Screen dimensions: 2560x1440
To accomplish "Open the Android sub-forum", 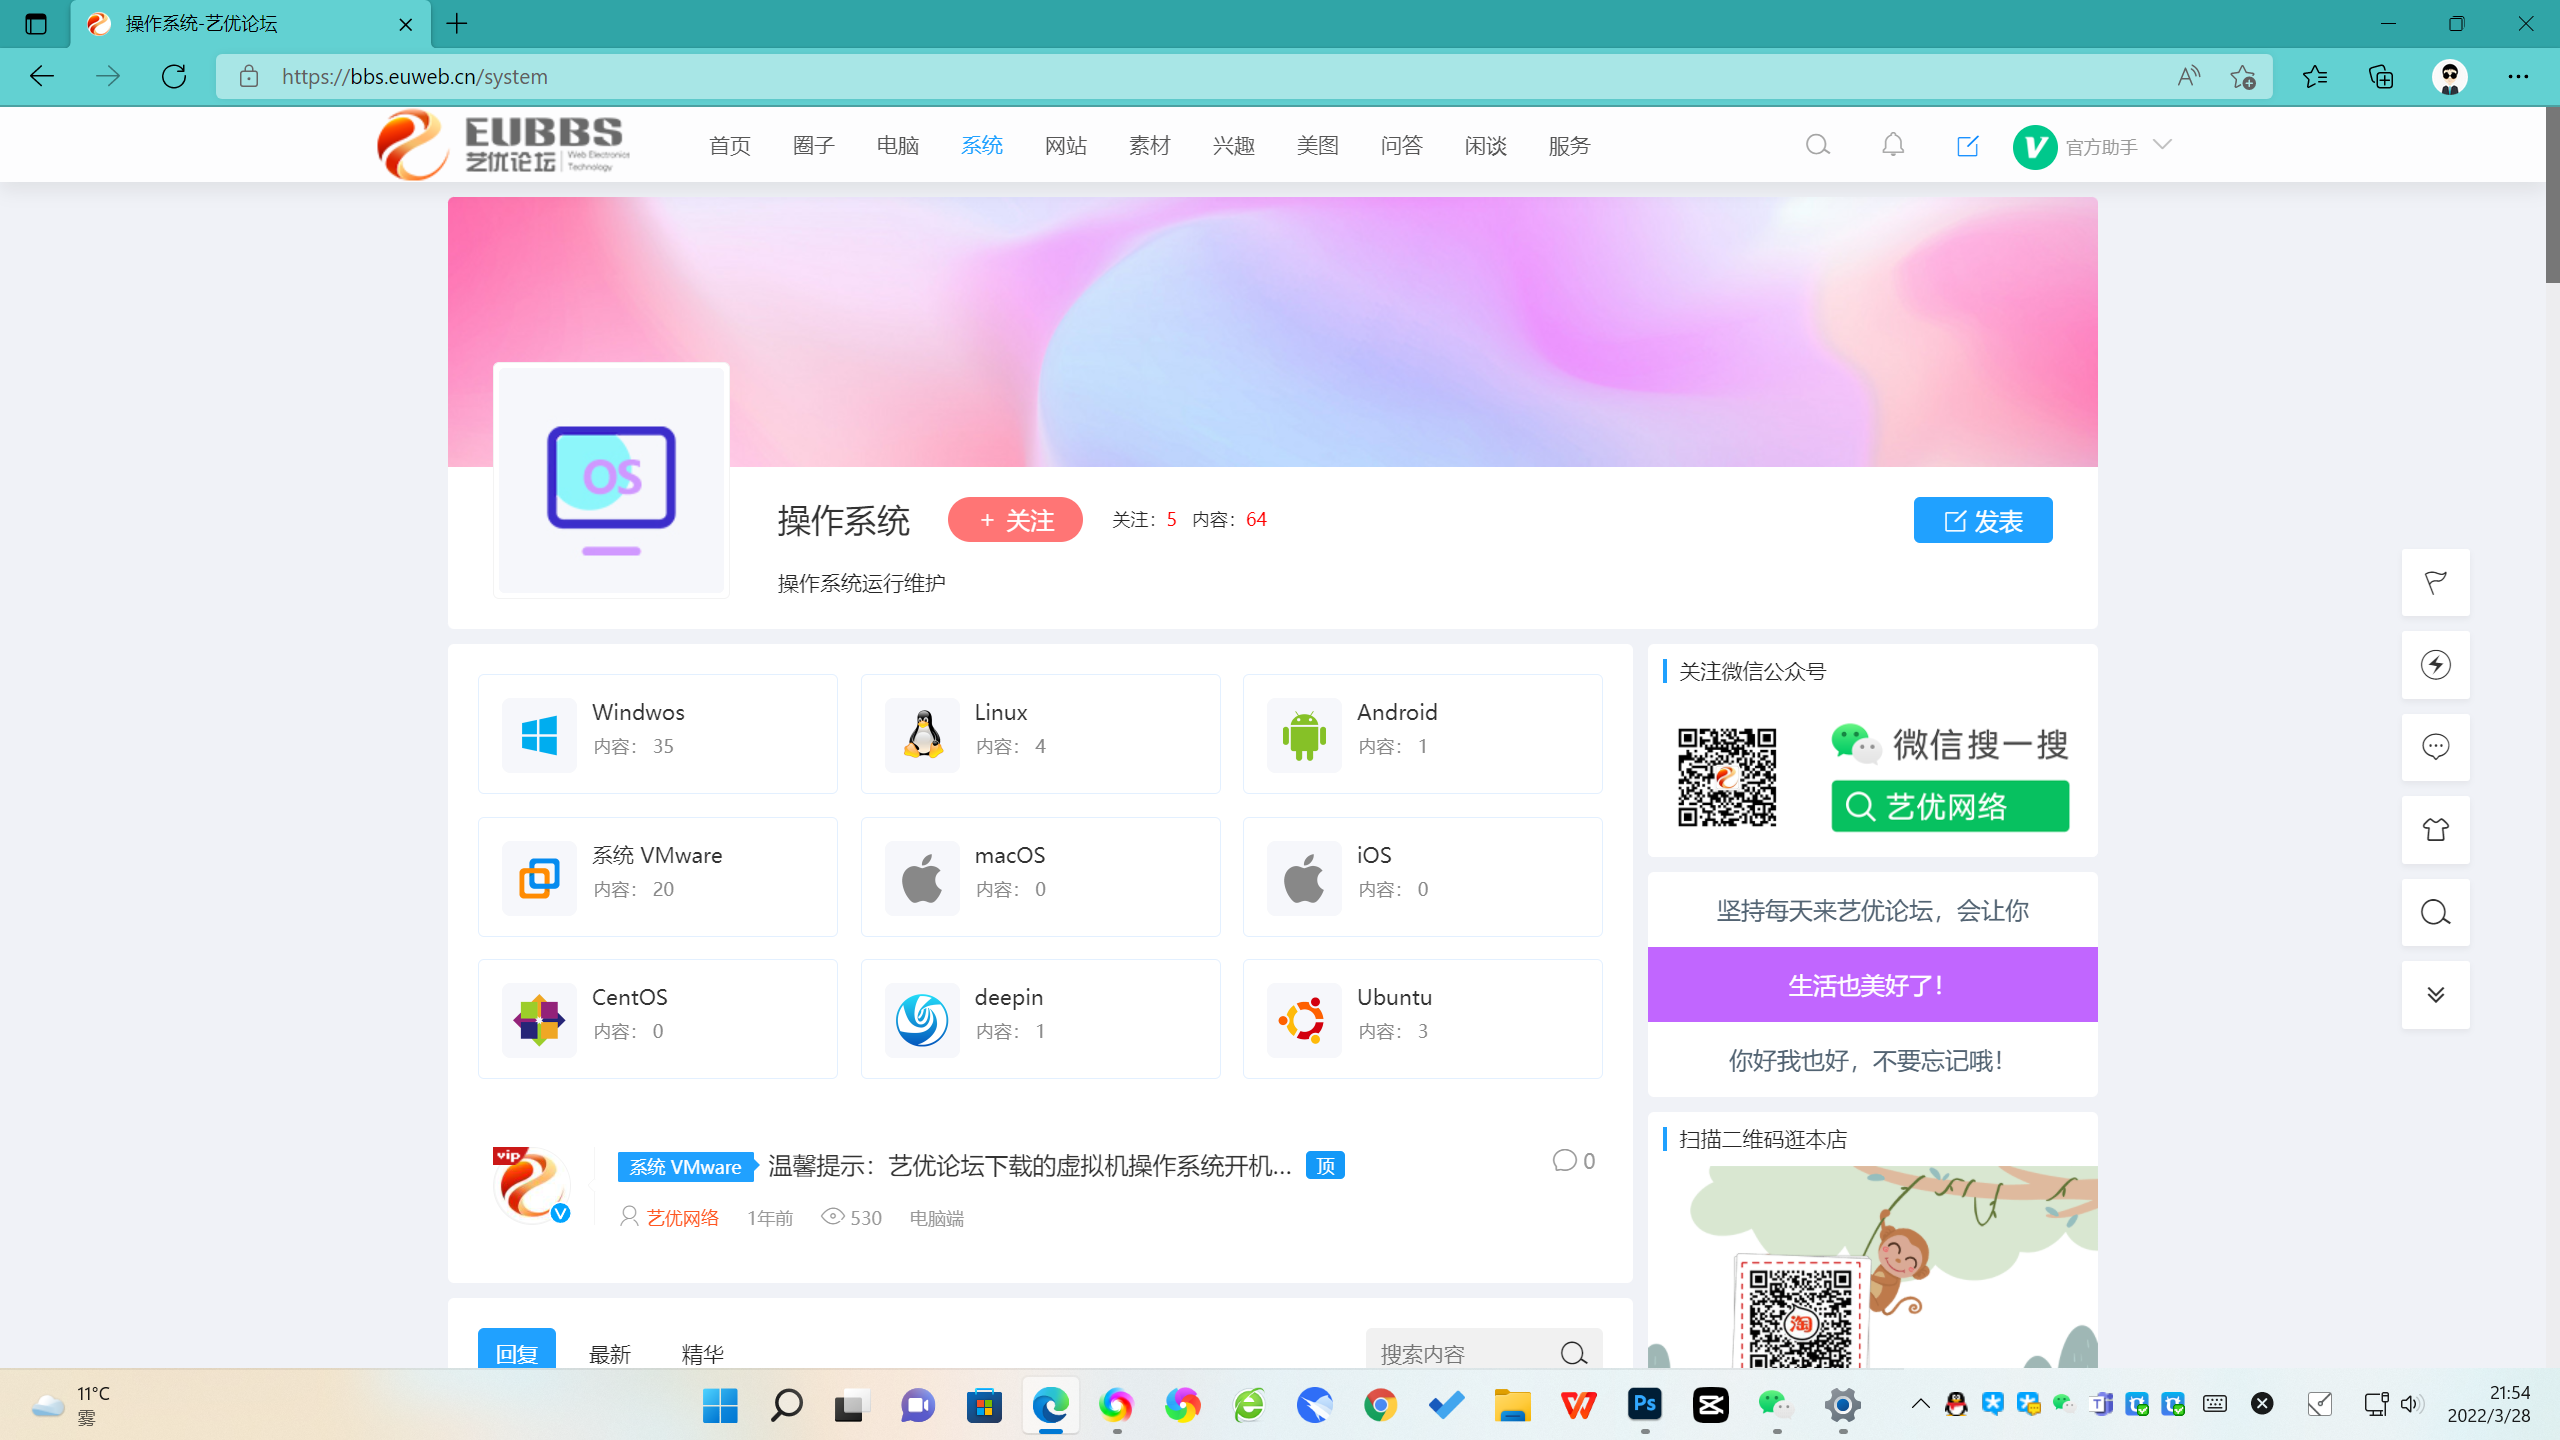I will pos(1423,734).
